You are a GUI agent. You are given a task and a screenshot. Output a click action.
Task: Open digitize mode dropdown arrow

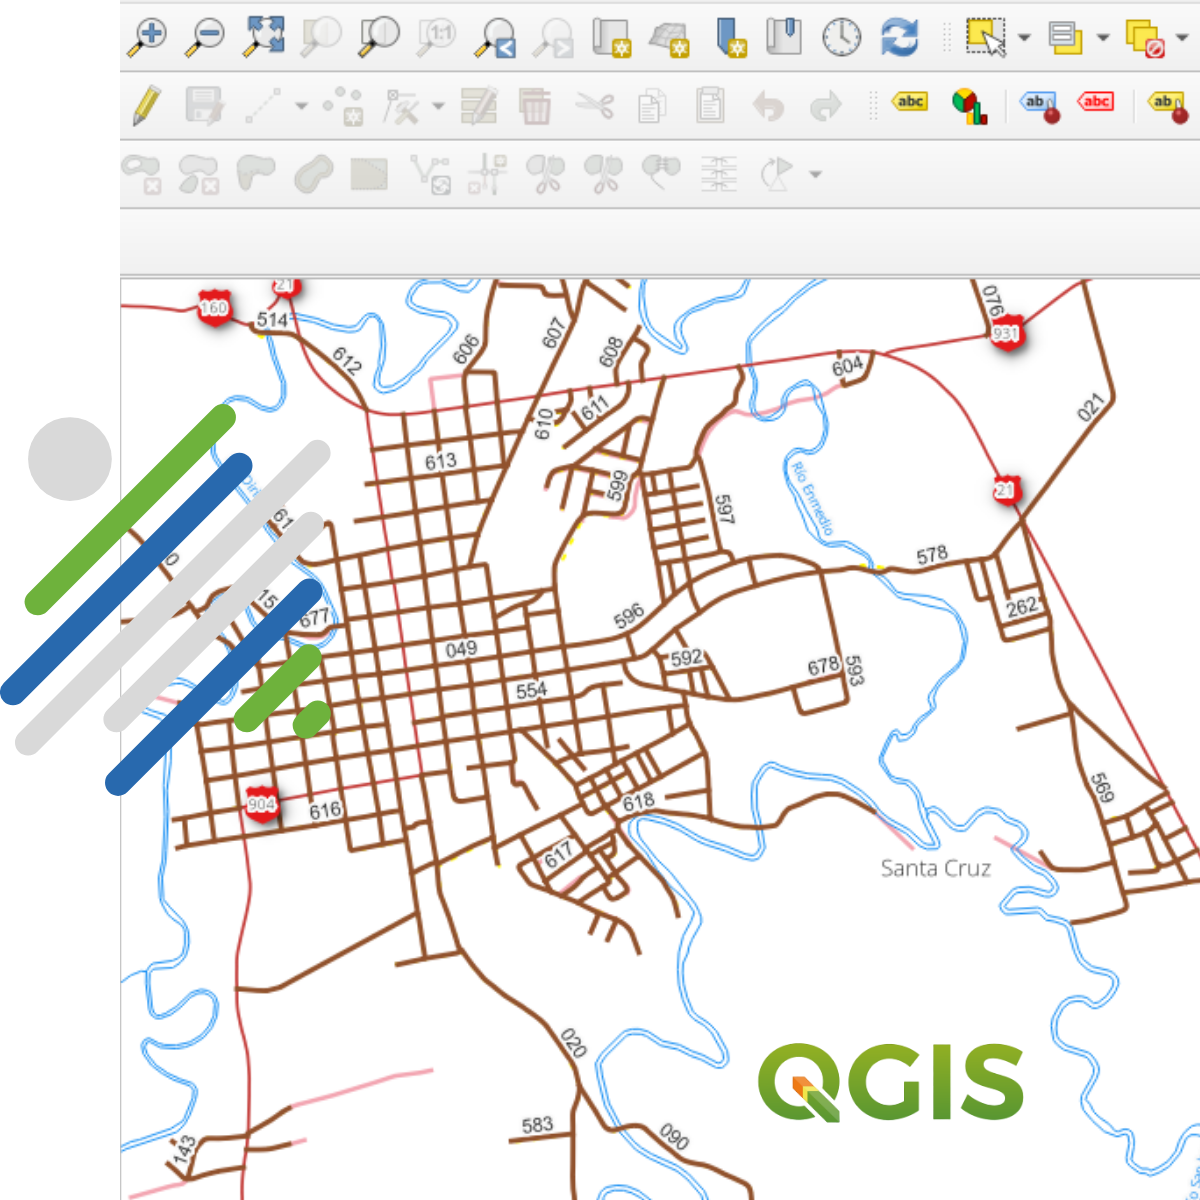[301, 106]
